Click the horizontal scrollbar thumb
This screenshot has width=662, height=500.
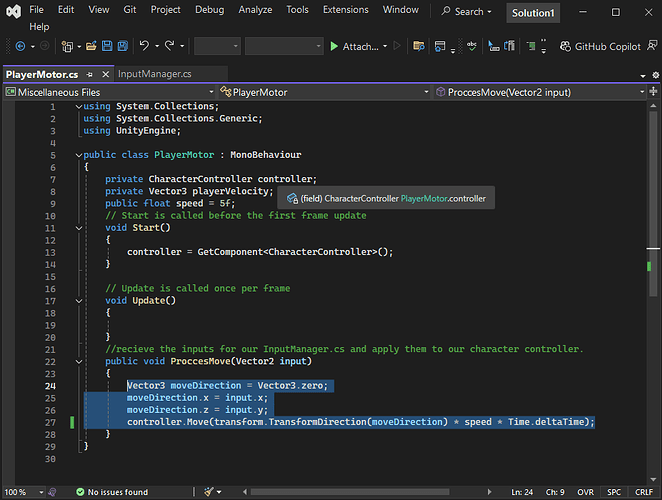[x=350, y=492]
